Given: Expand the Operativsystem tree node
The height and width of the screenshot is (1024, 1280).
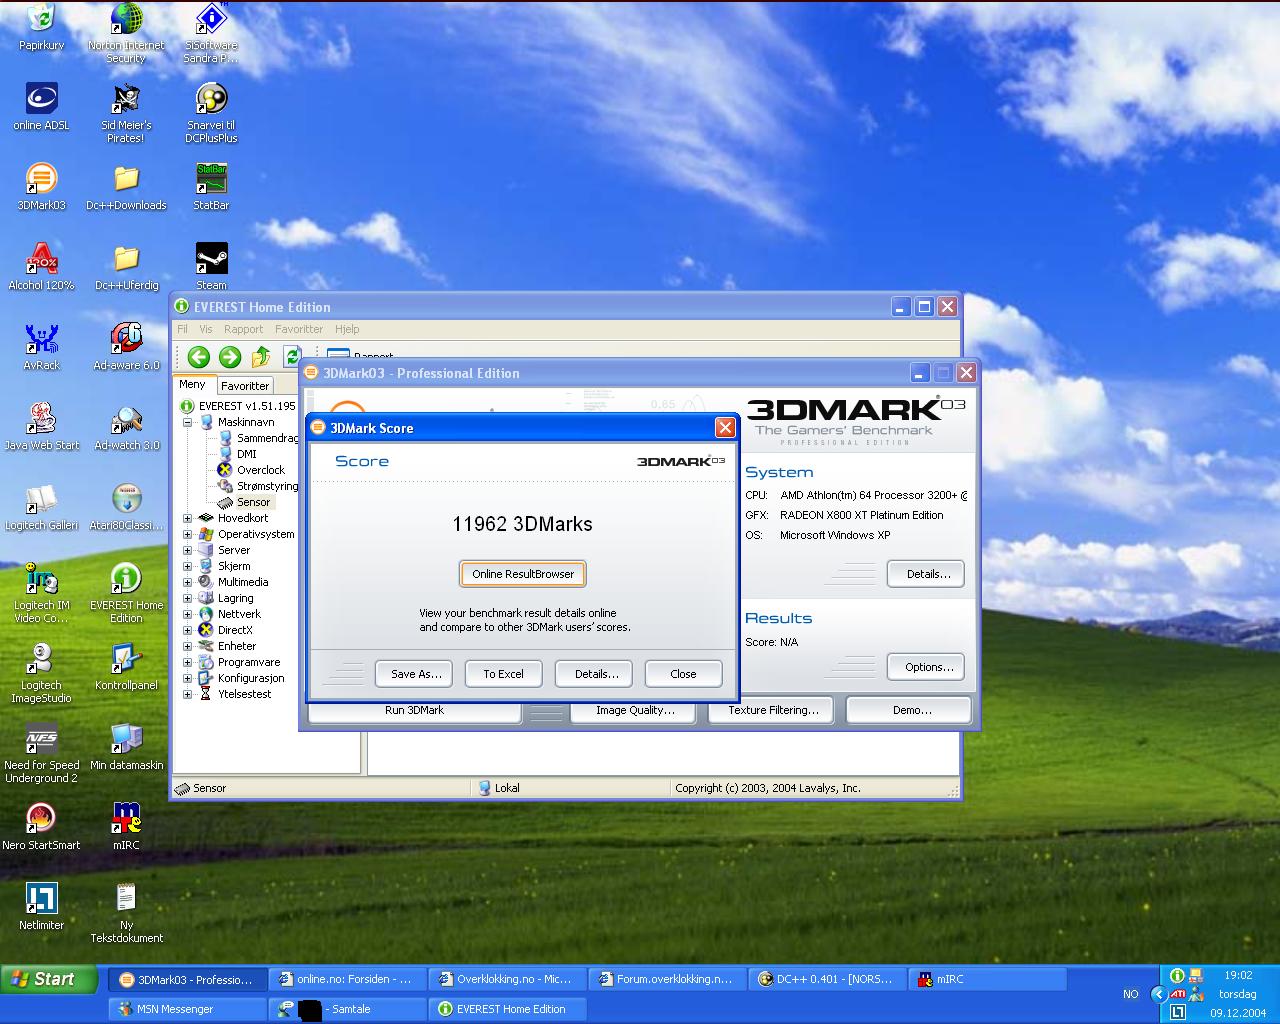Looking at the screenshot, I should coord(187,534).
